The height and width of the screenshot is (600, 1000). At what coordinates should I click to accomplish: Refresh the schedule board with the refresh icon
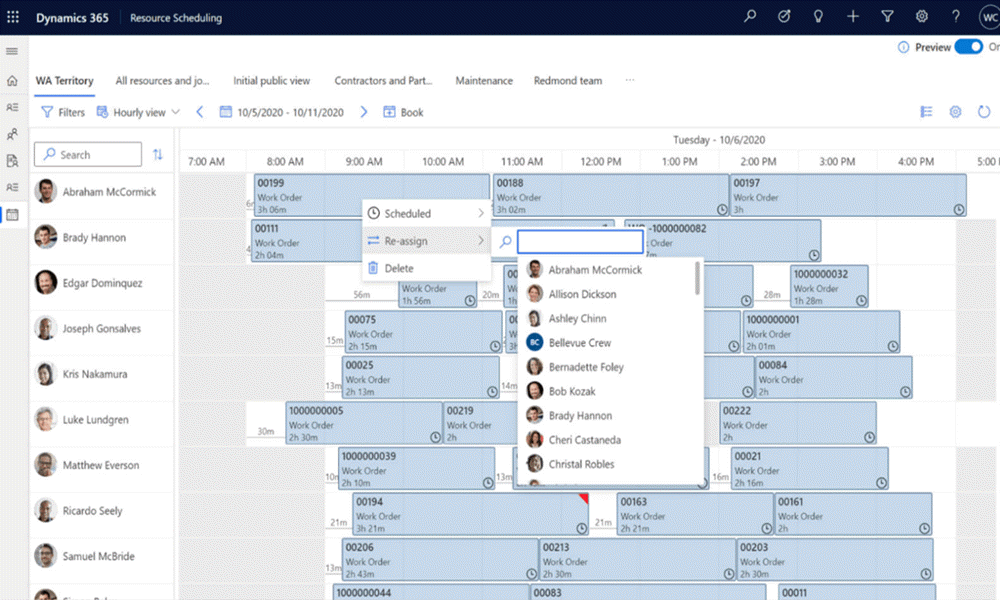984,111
